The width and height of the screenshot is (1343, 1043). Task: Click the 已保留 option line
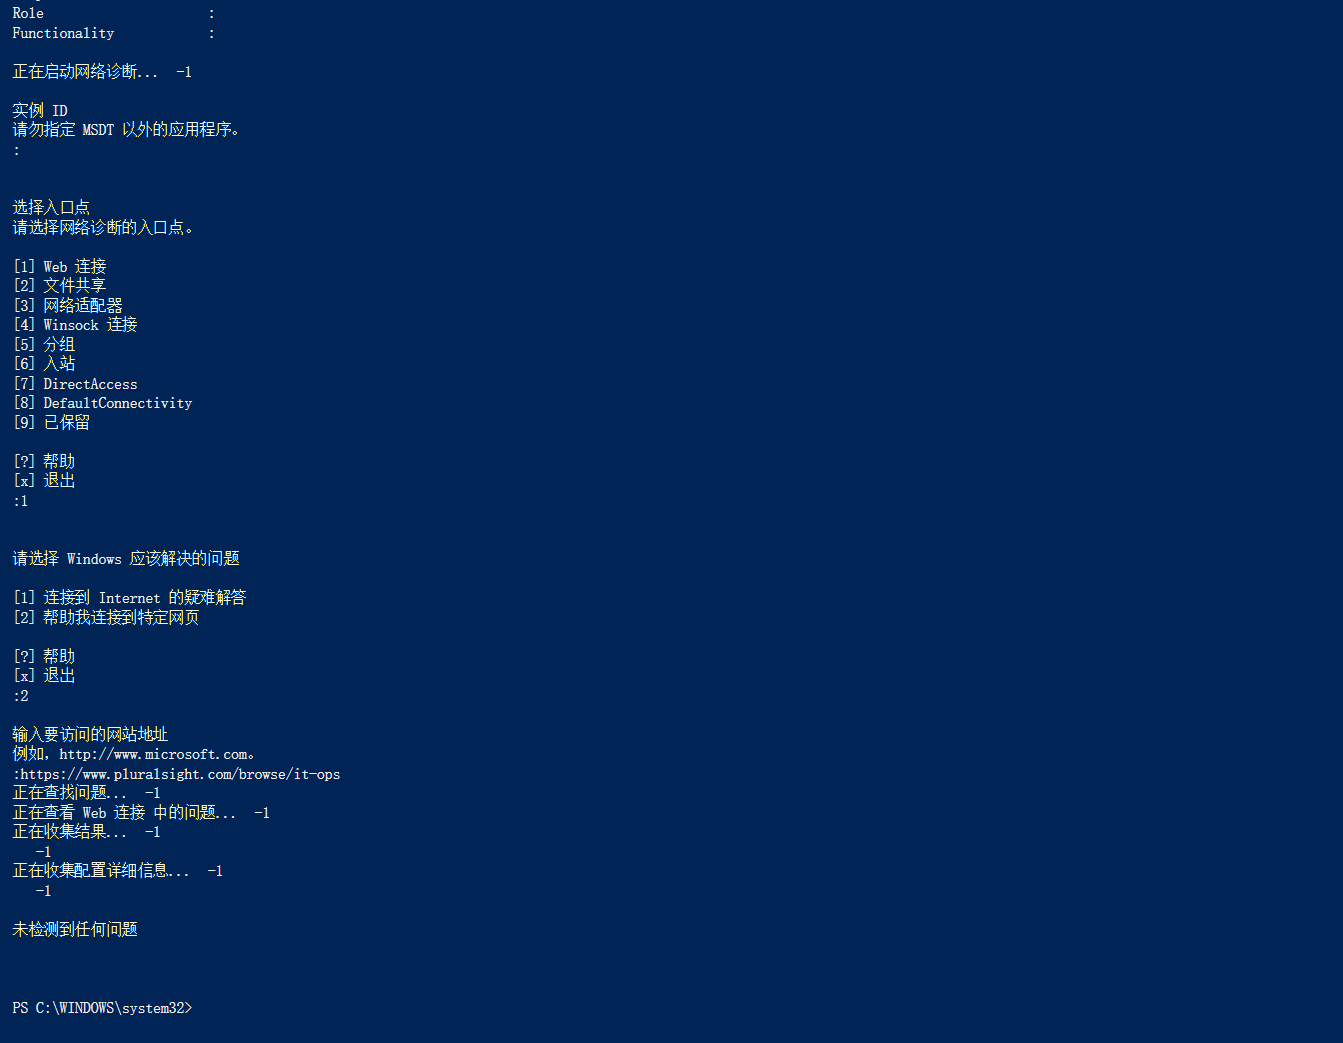point(51,422)
